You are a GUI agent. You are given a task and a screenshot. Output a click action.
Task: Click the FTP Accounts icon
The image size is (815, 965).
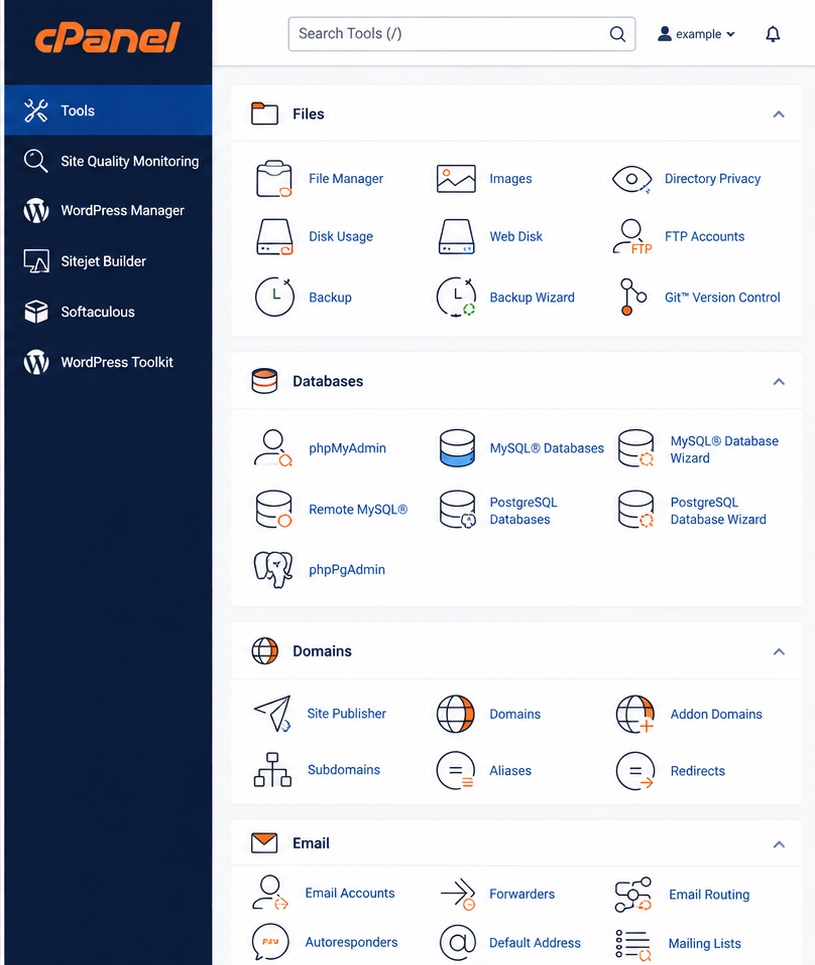[632, 236]
